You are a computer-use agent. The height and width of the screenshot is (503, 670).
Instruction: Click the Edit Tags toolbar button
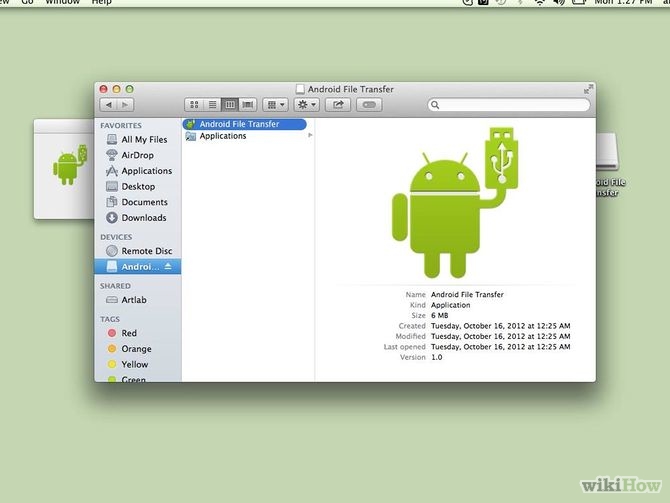(x=369, y=105)
